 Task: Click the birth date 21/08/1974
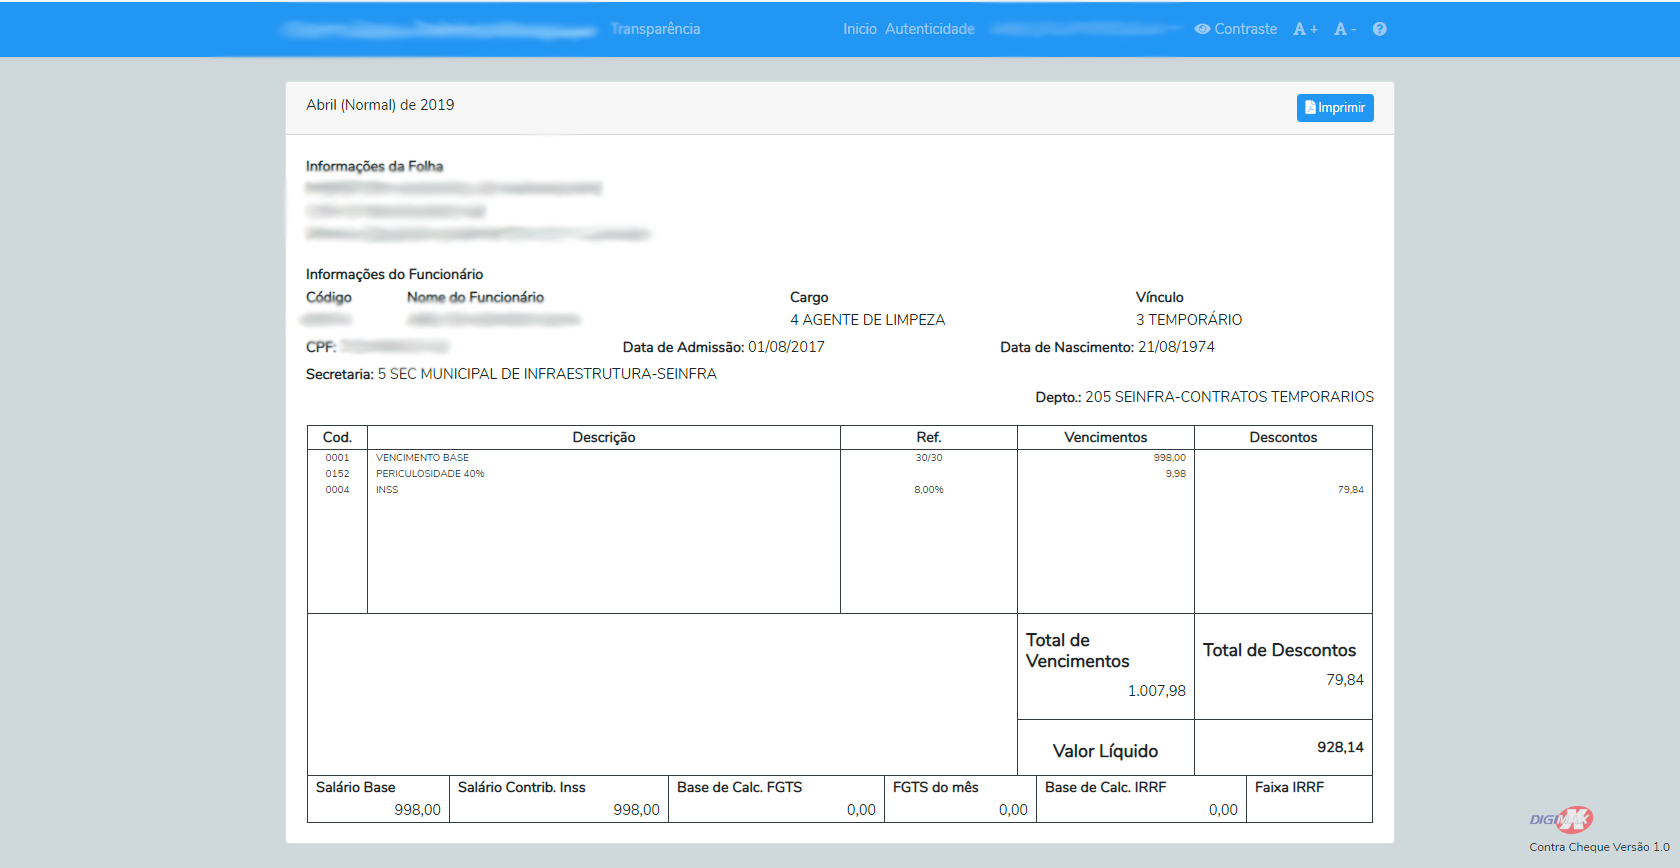tap(1177, 347)
